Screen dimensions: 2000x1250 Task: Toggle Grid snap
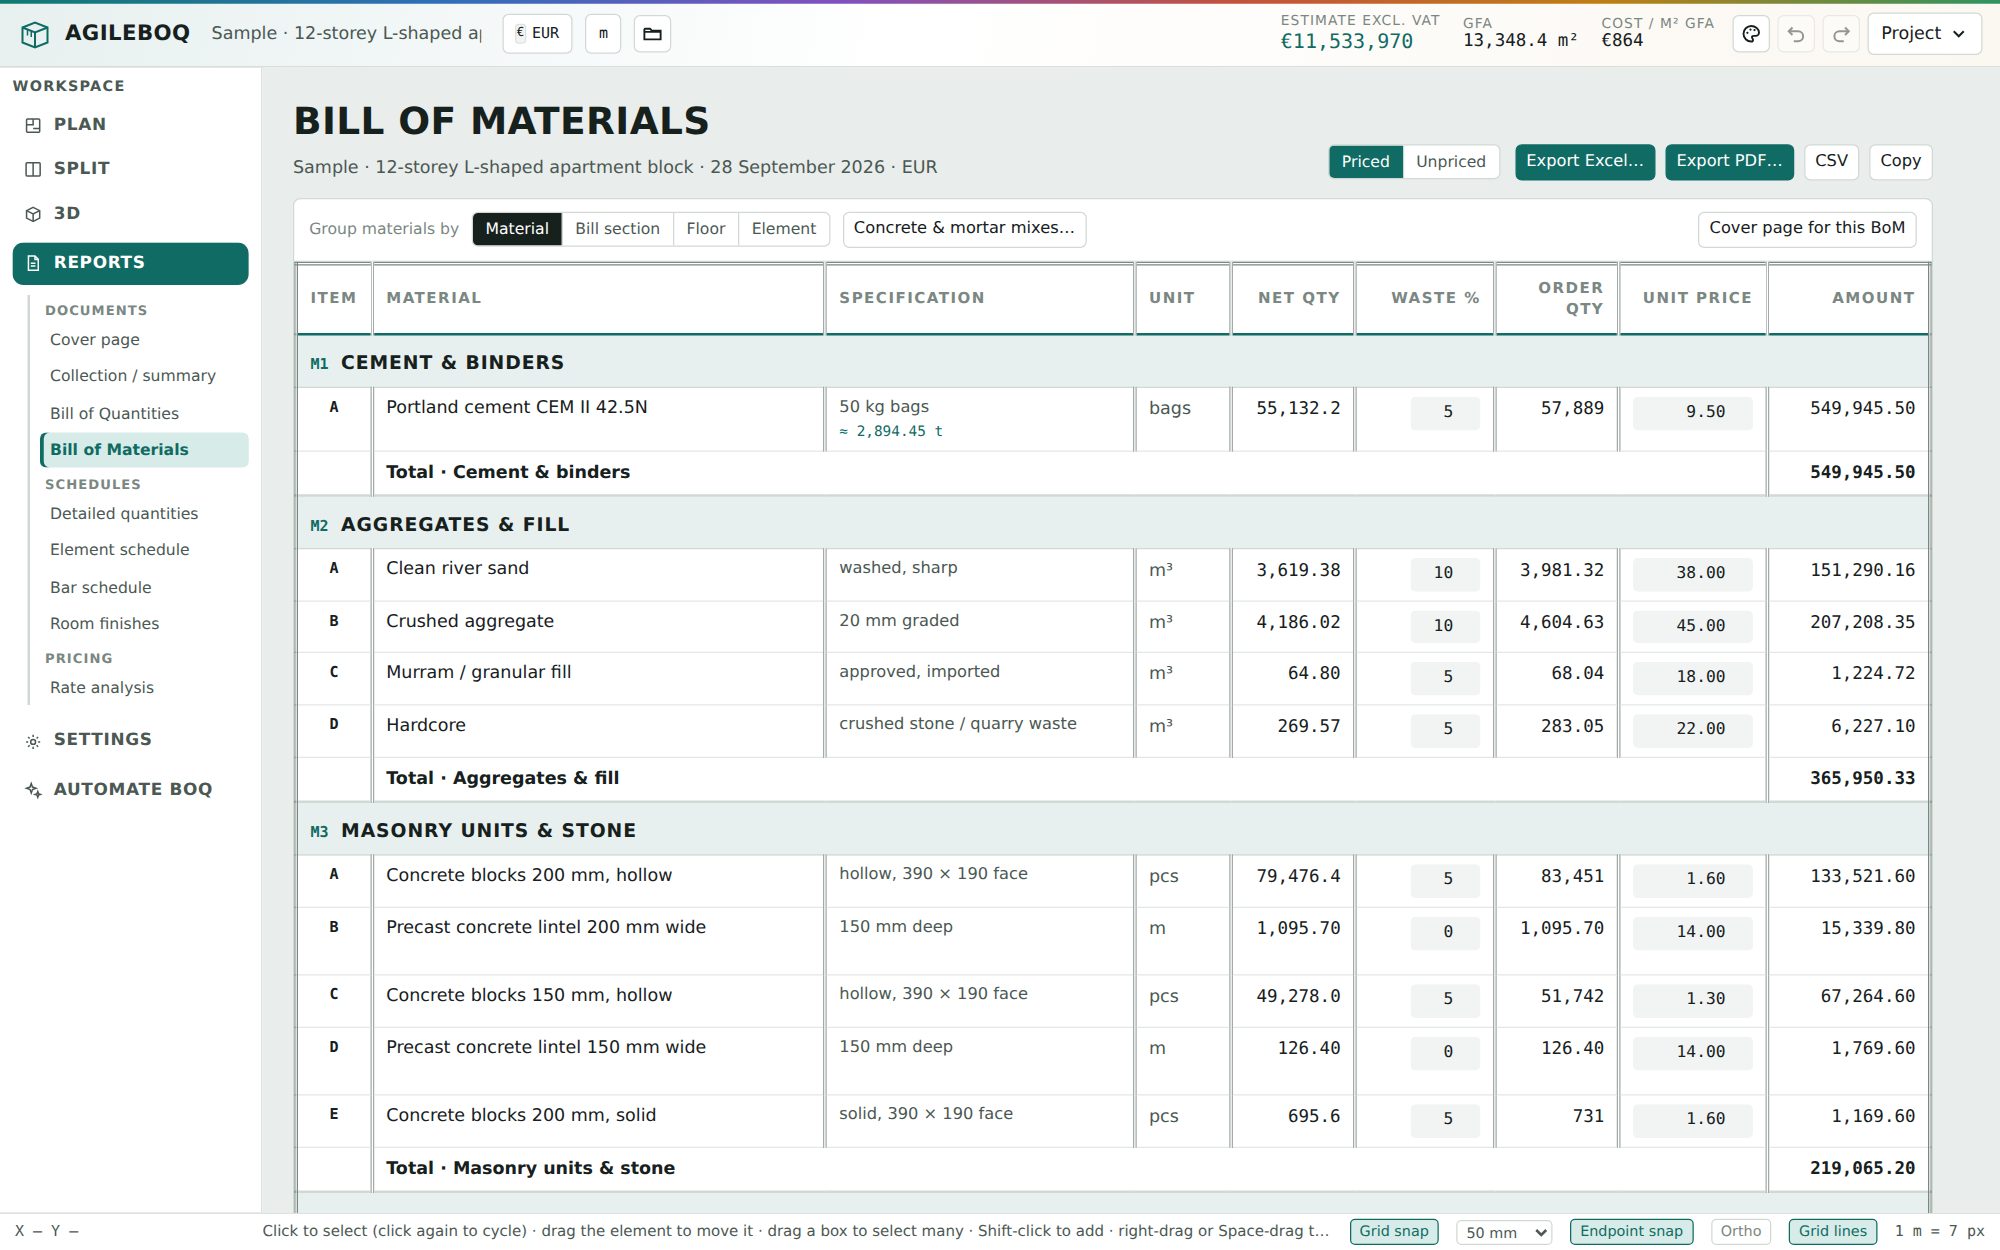point(1394,1232)
